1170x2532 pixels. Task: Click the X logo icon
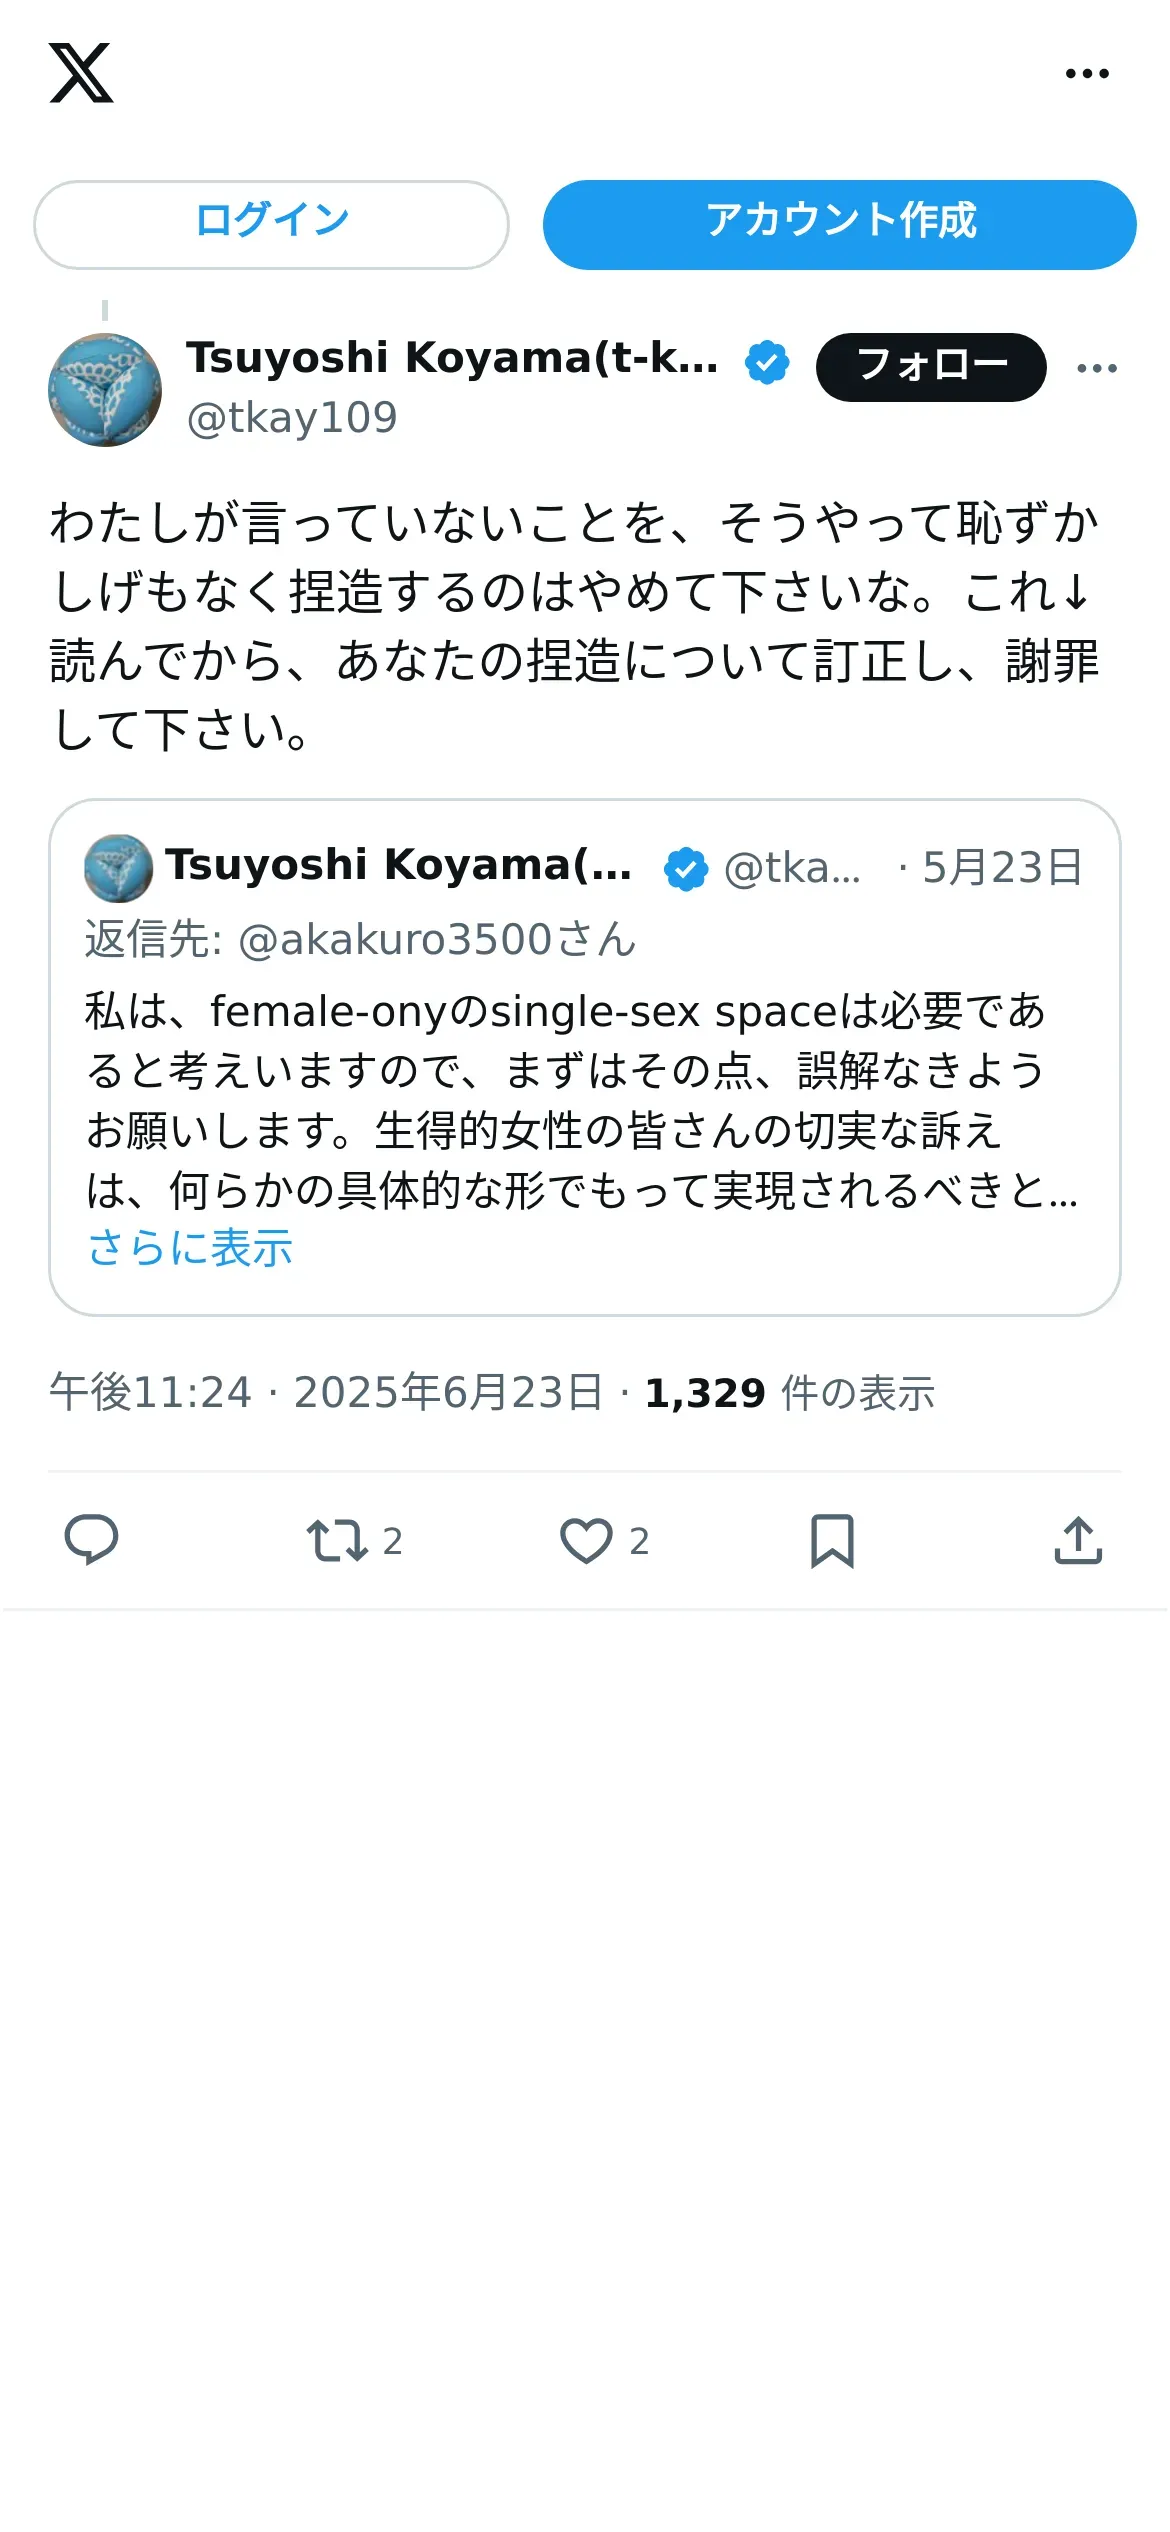(x=81, y=73)
